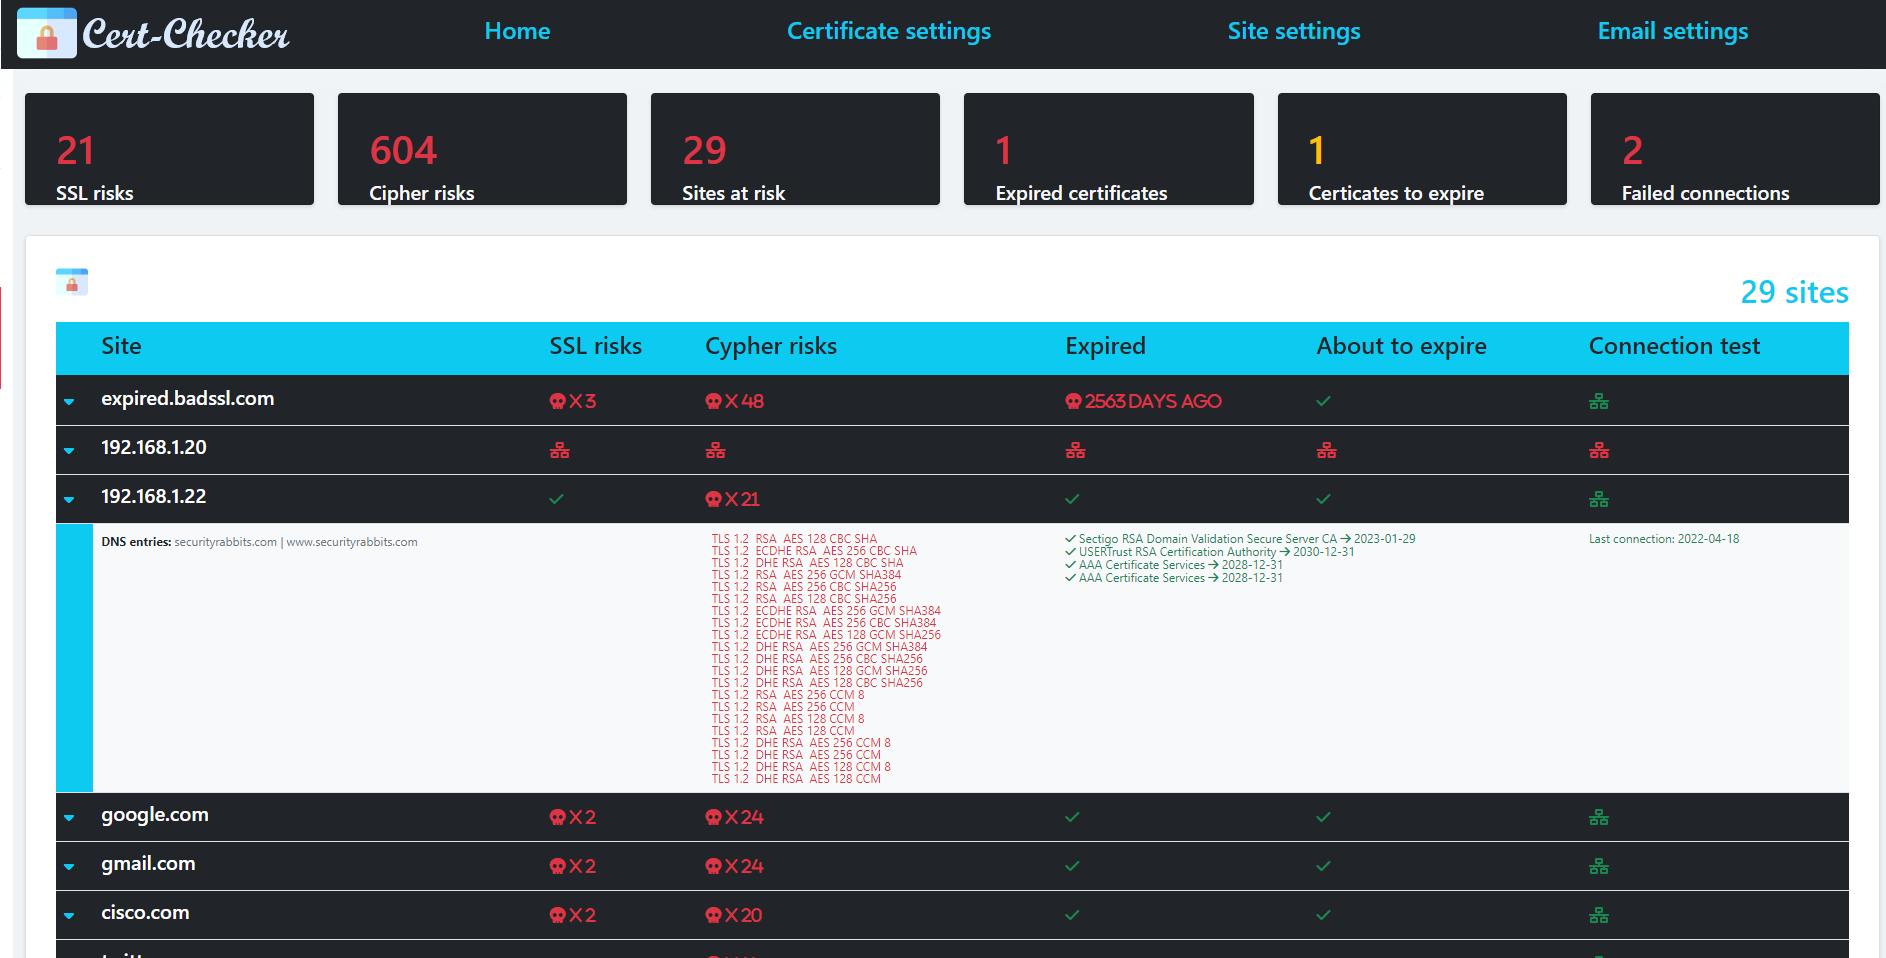This screenshot has width=1886, height=958.
Task: Click the red network icon in the 192.168.1.20 row
Action: pyautogui.click(x=559, y=450)
